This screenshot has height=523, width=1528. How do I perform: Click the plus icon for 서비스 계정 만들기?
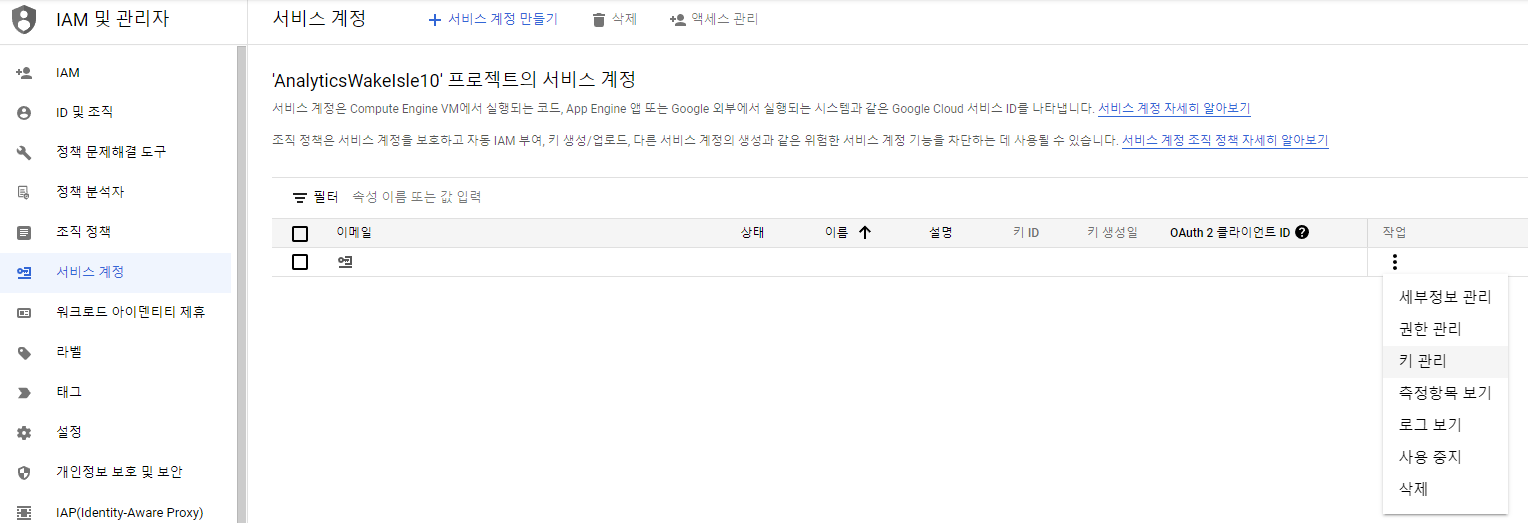click(x=434, y=19)
